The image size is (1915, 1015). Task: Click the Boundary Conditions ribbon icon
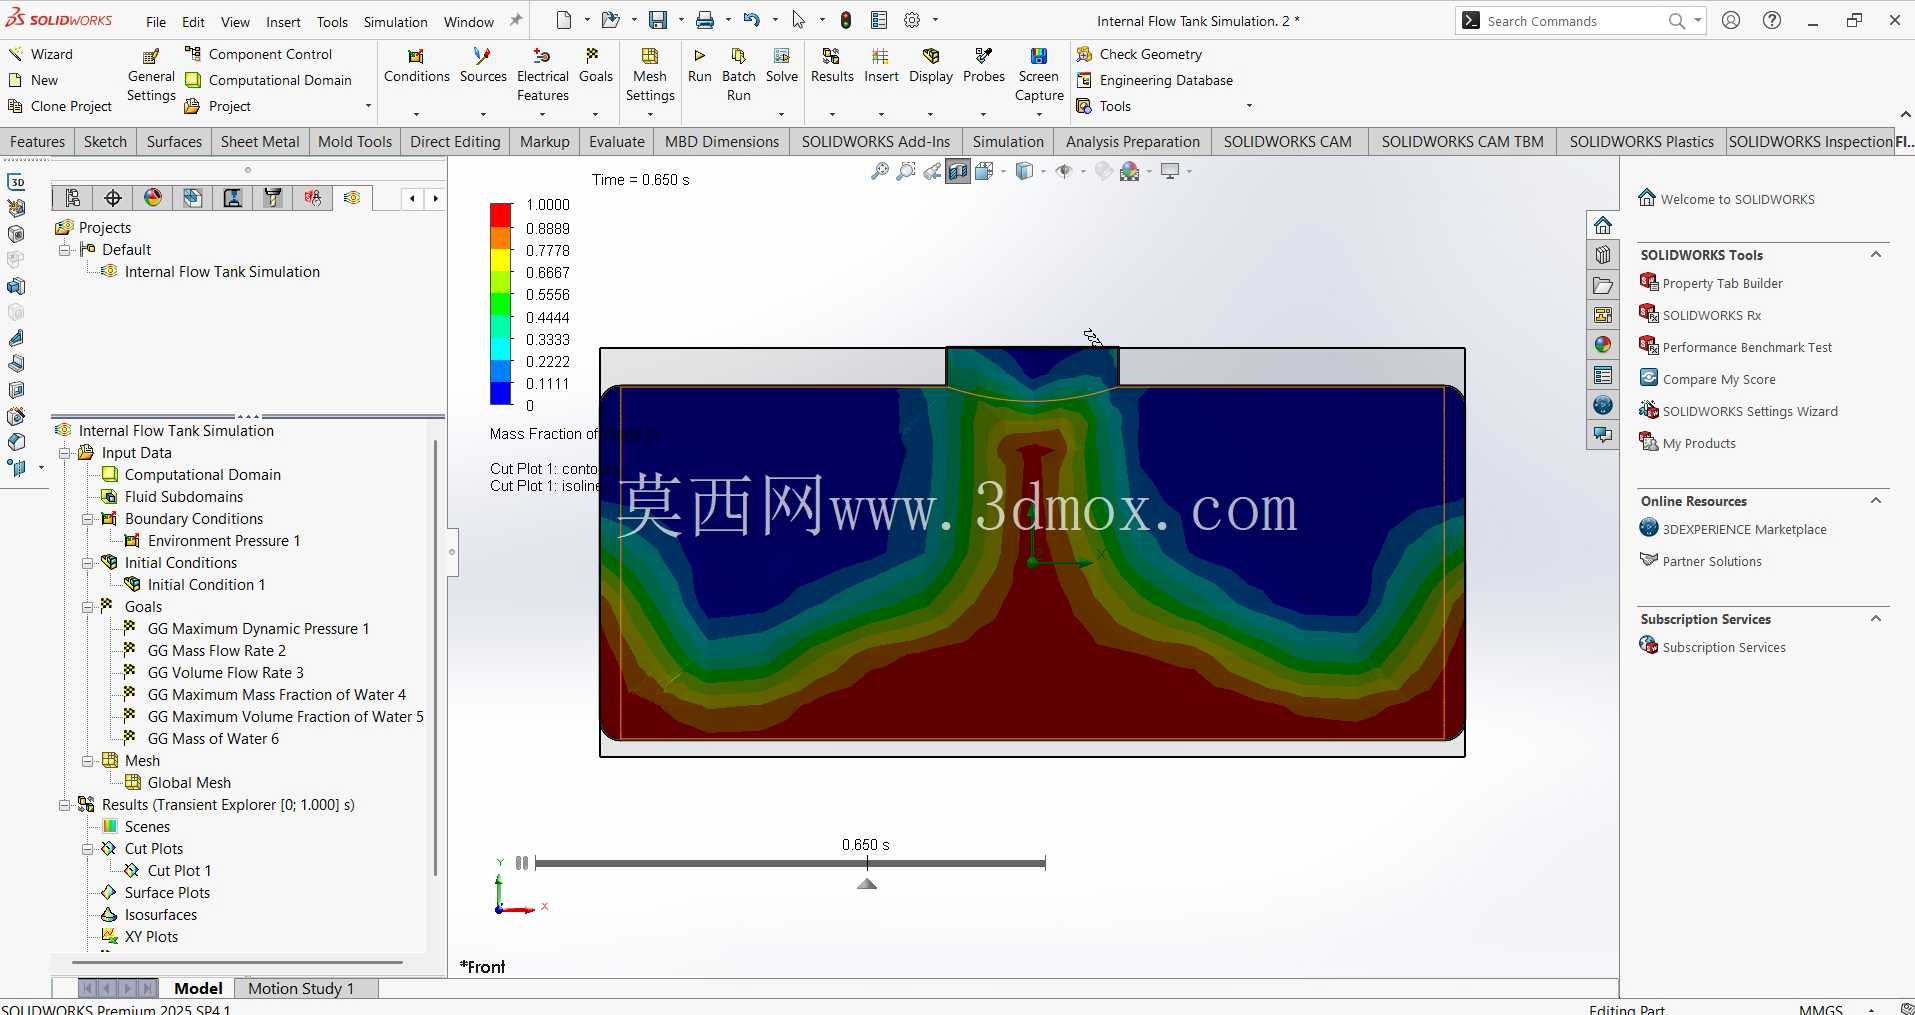click(416, 66)
